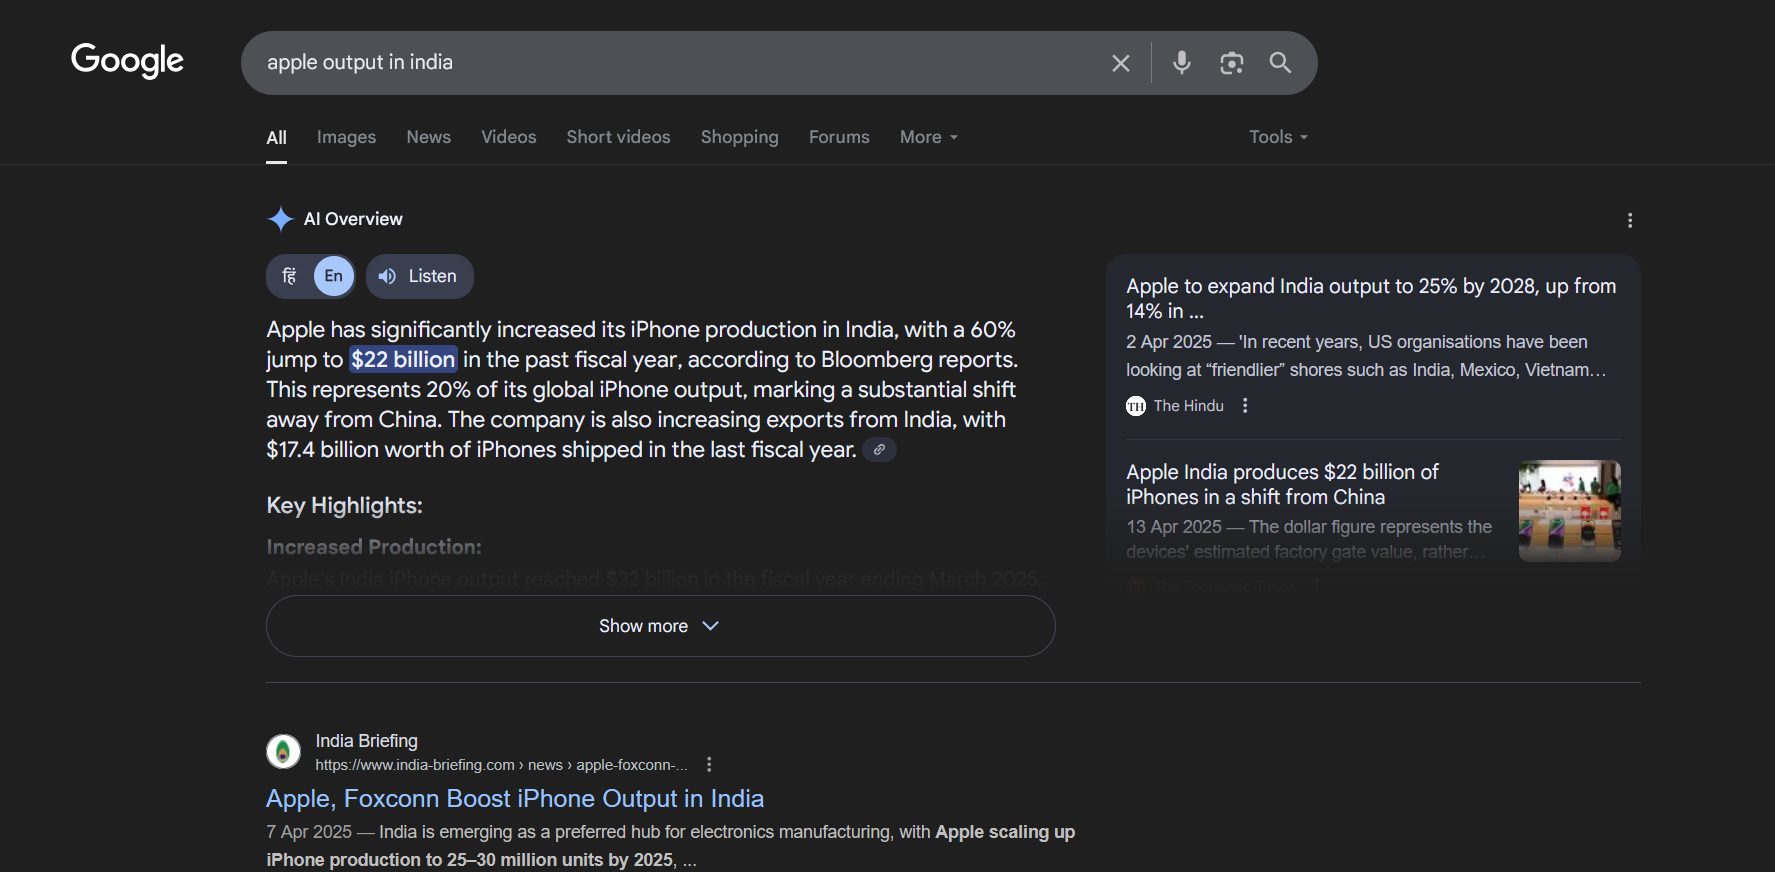The width and height of the screenshot is (1775, 872).
Task: Click the india-briefing.com URL breadcrumb
Action: tap(501, 765)
